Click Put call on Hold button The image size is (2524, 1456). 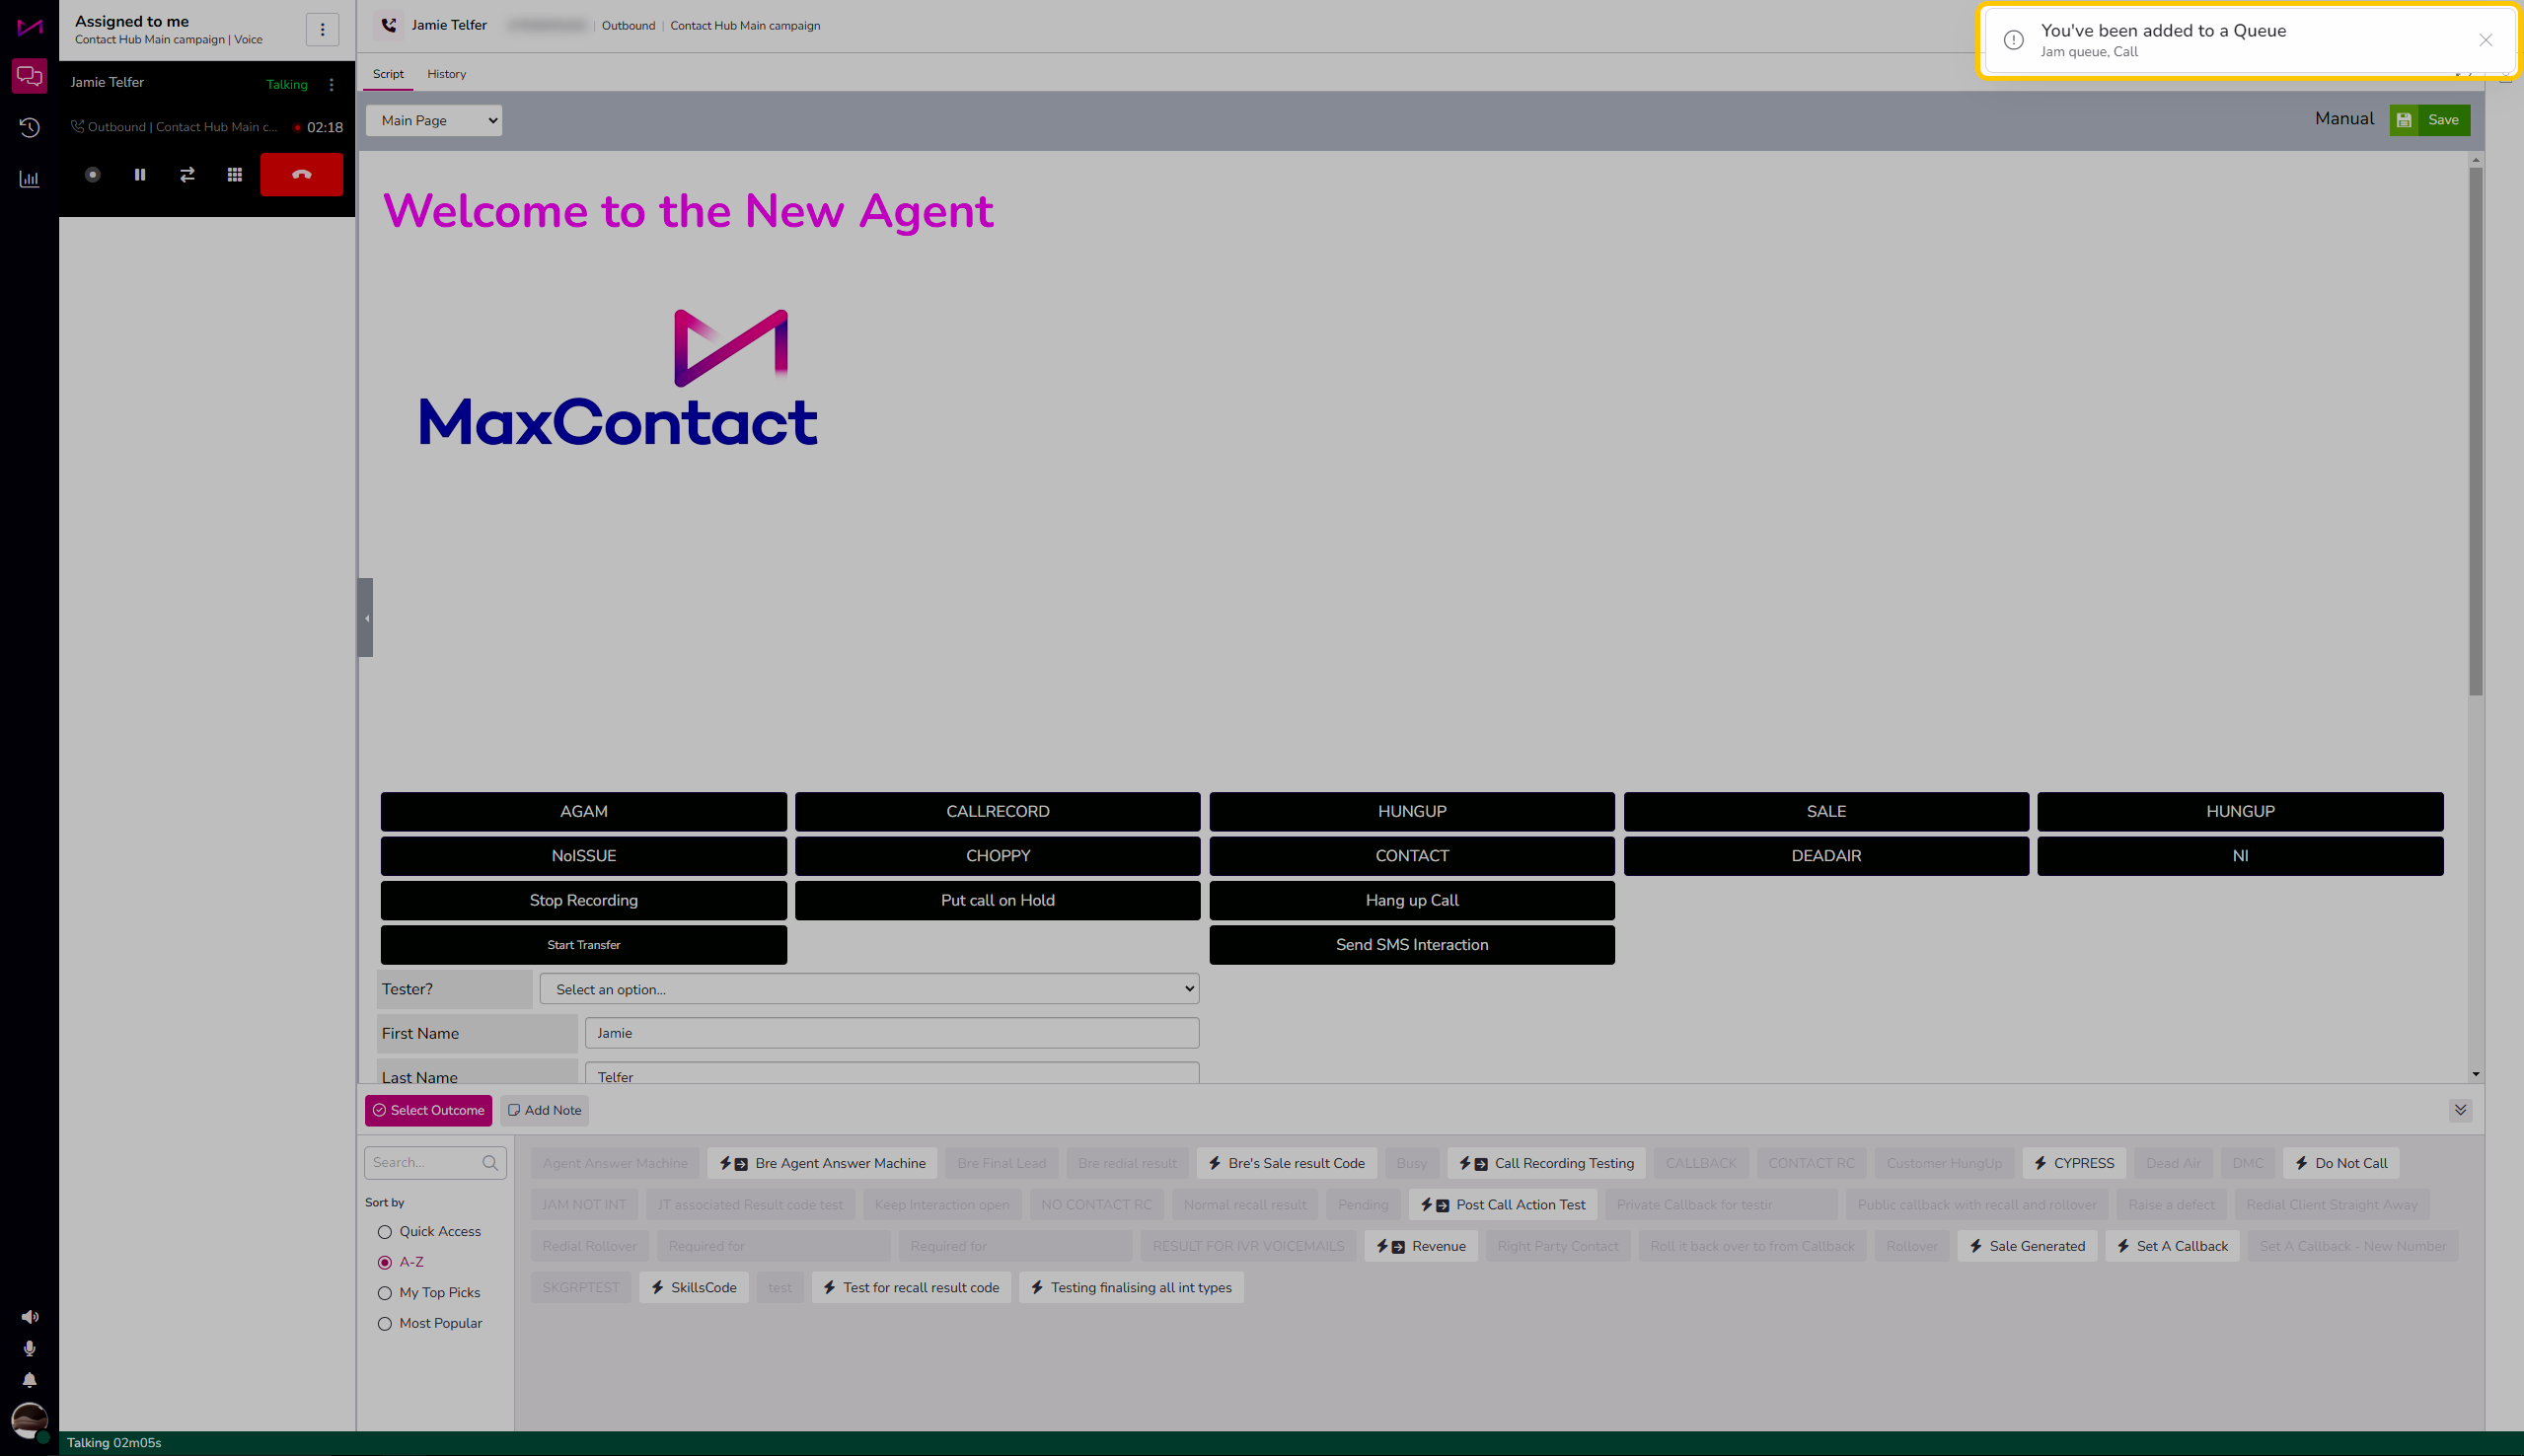998,901
